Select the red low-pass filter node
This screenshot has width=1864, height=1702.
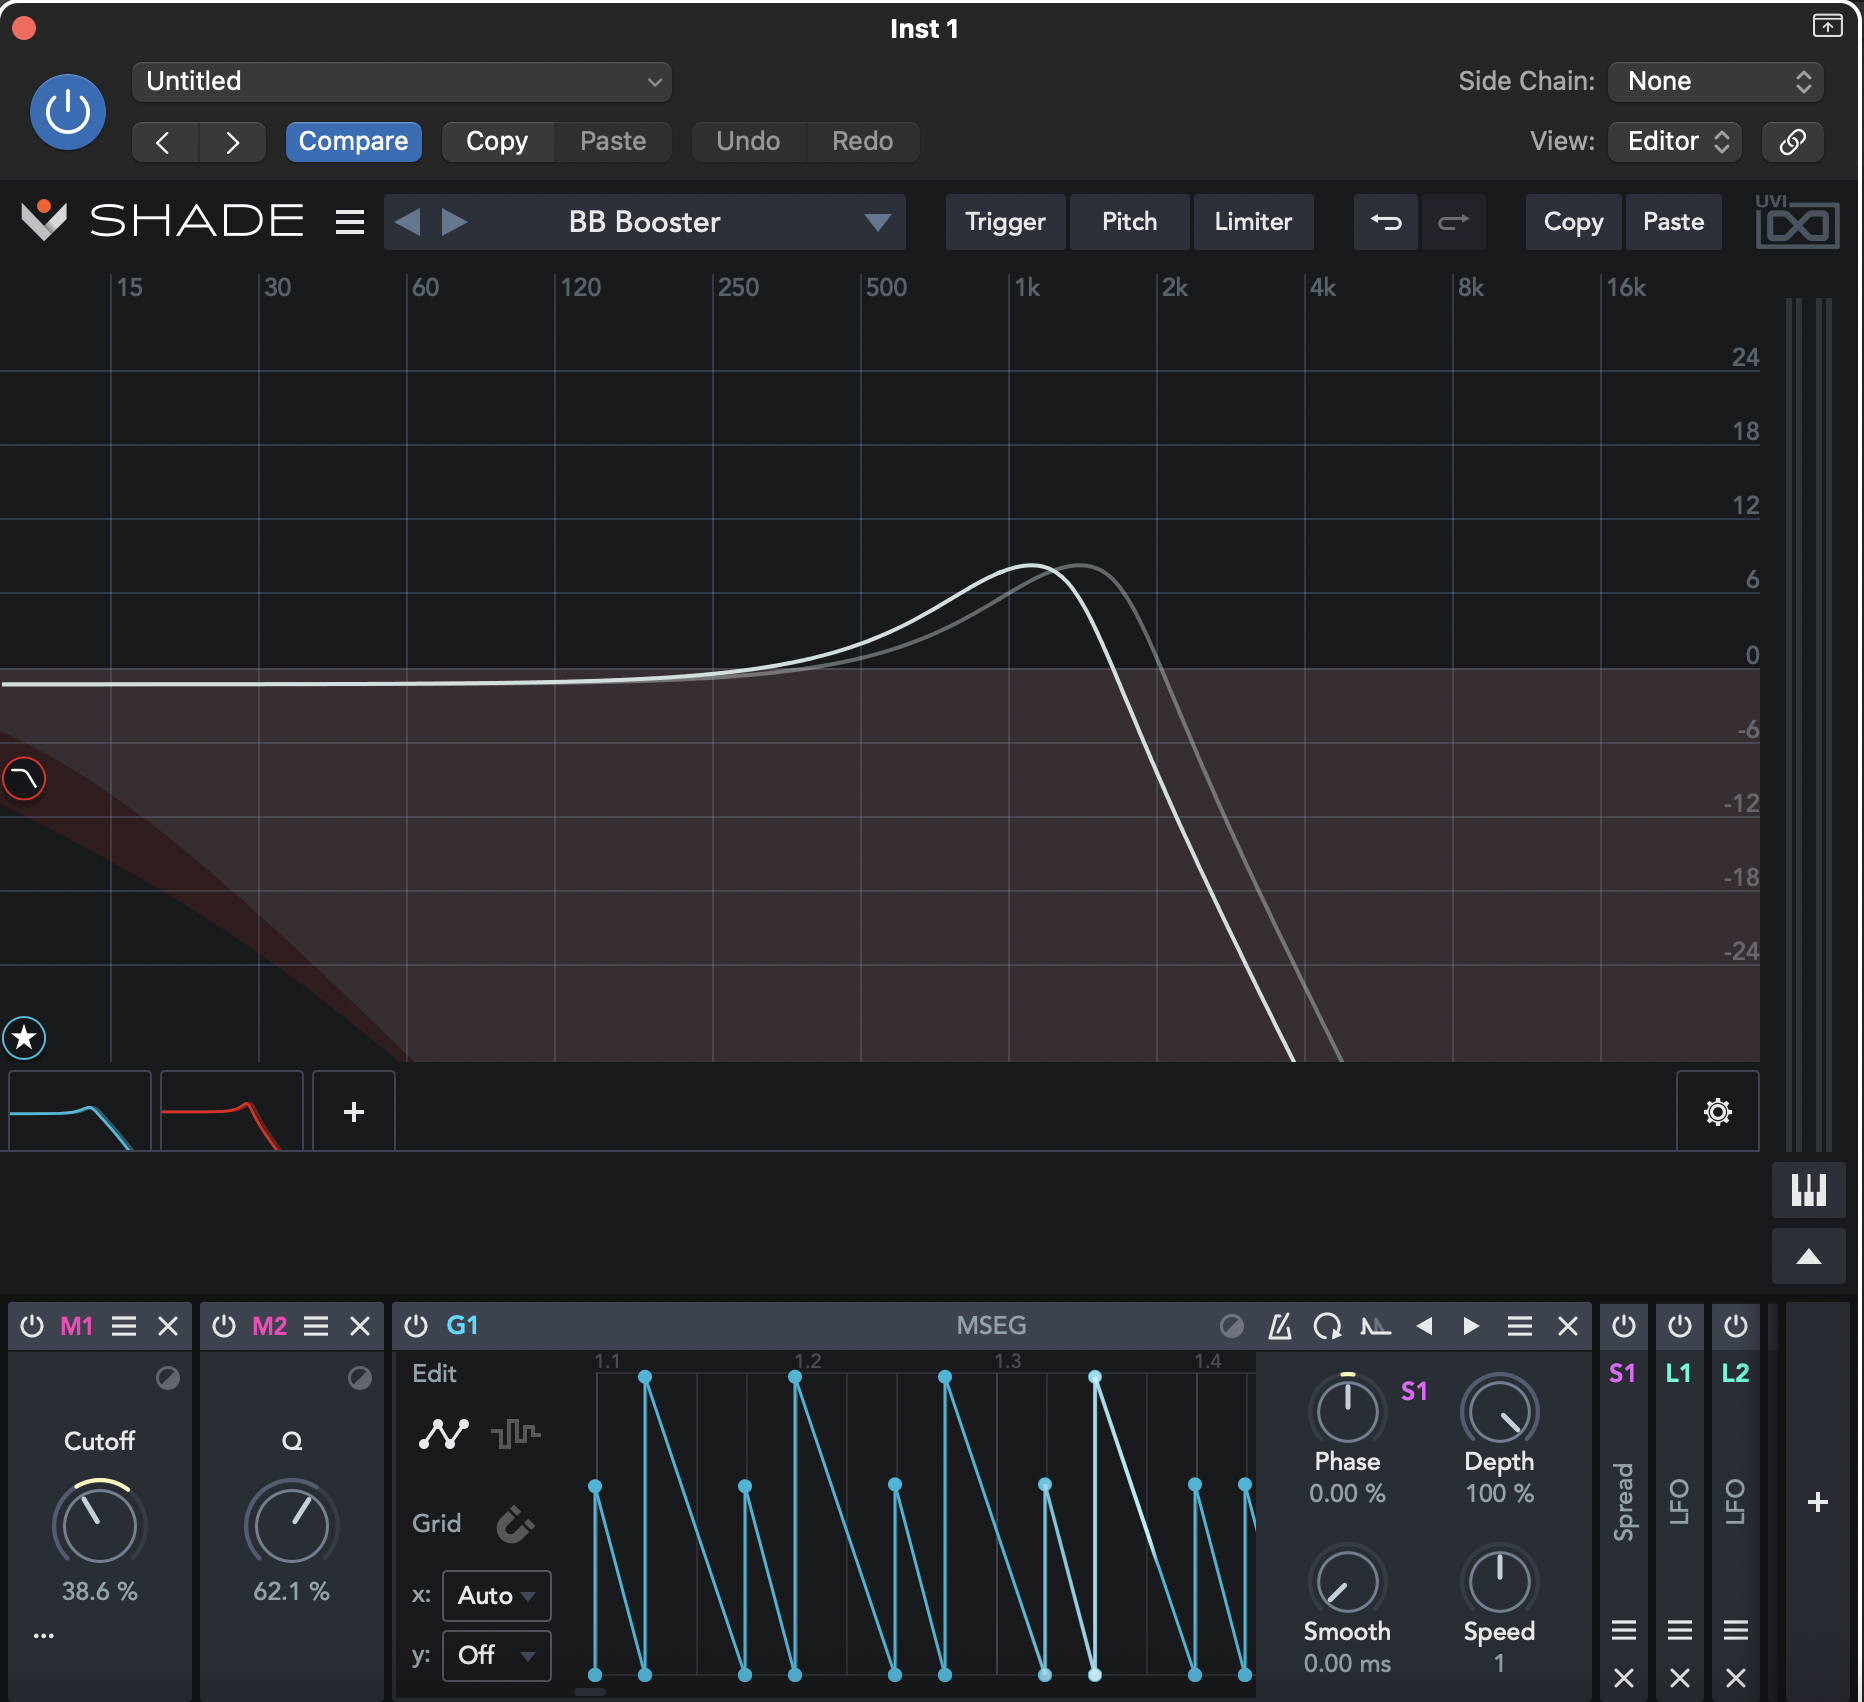(24, 779)
